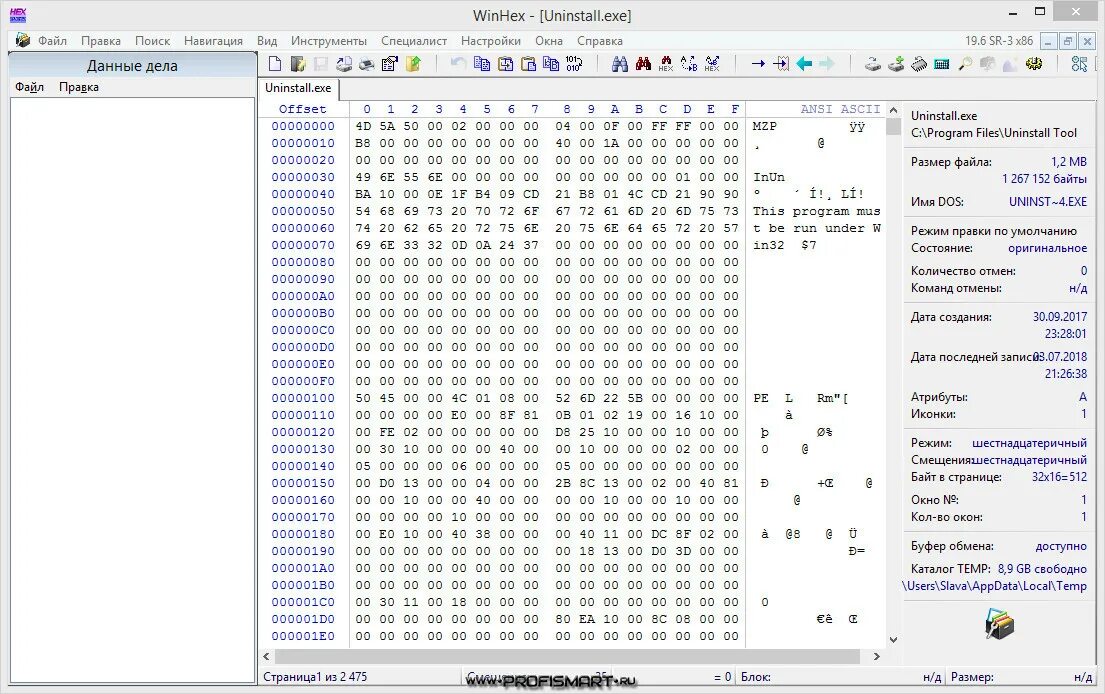Viewport: 1105px width, 694px height.
Task: Click the cyan Back arrow icon
Action: [804, 64]
